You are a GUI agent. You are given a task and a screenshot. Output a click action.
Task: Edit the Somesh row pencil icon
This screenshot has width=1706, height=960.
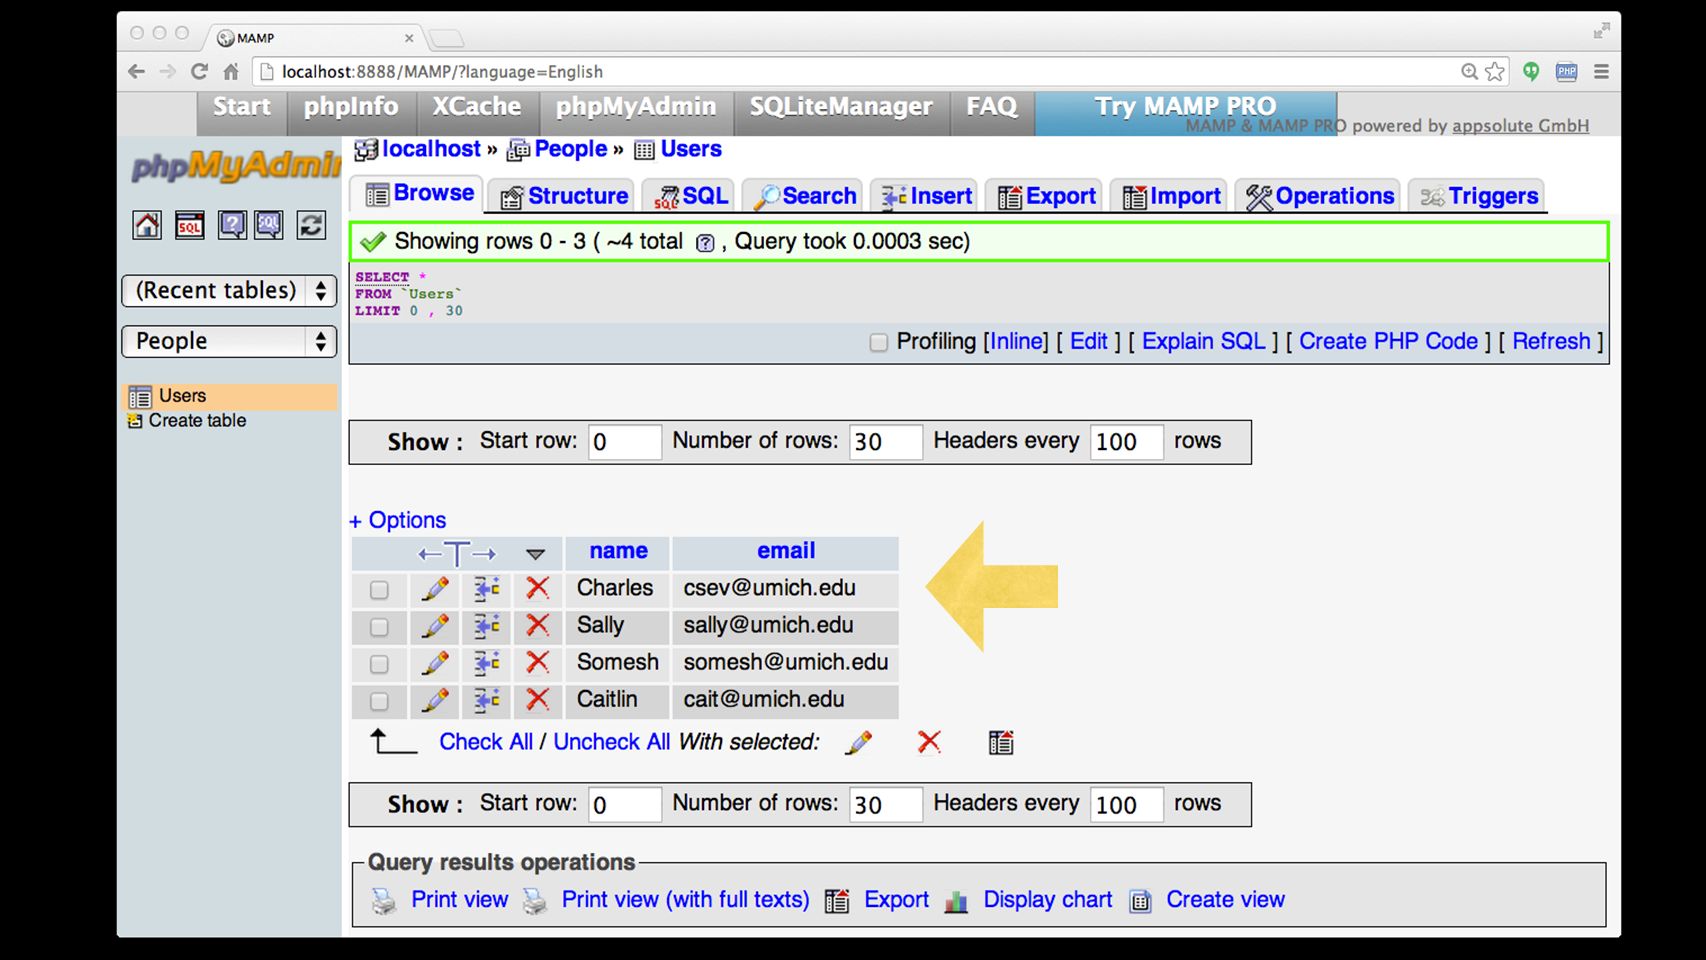click(435, 662)
